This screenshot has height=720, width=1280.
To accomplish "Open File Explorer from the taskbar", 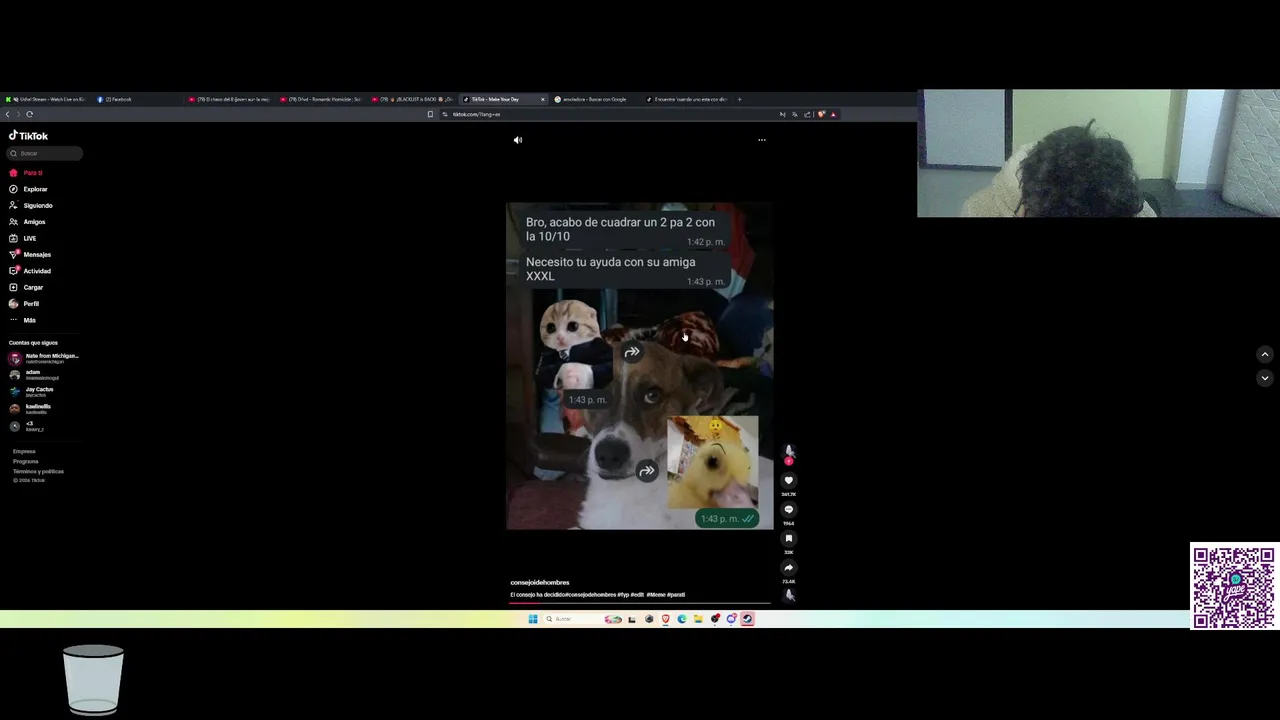I will click(698, 619).
